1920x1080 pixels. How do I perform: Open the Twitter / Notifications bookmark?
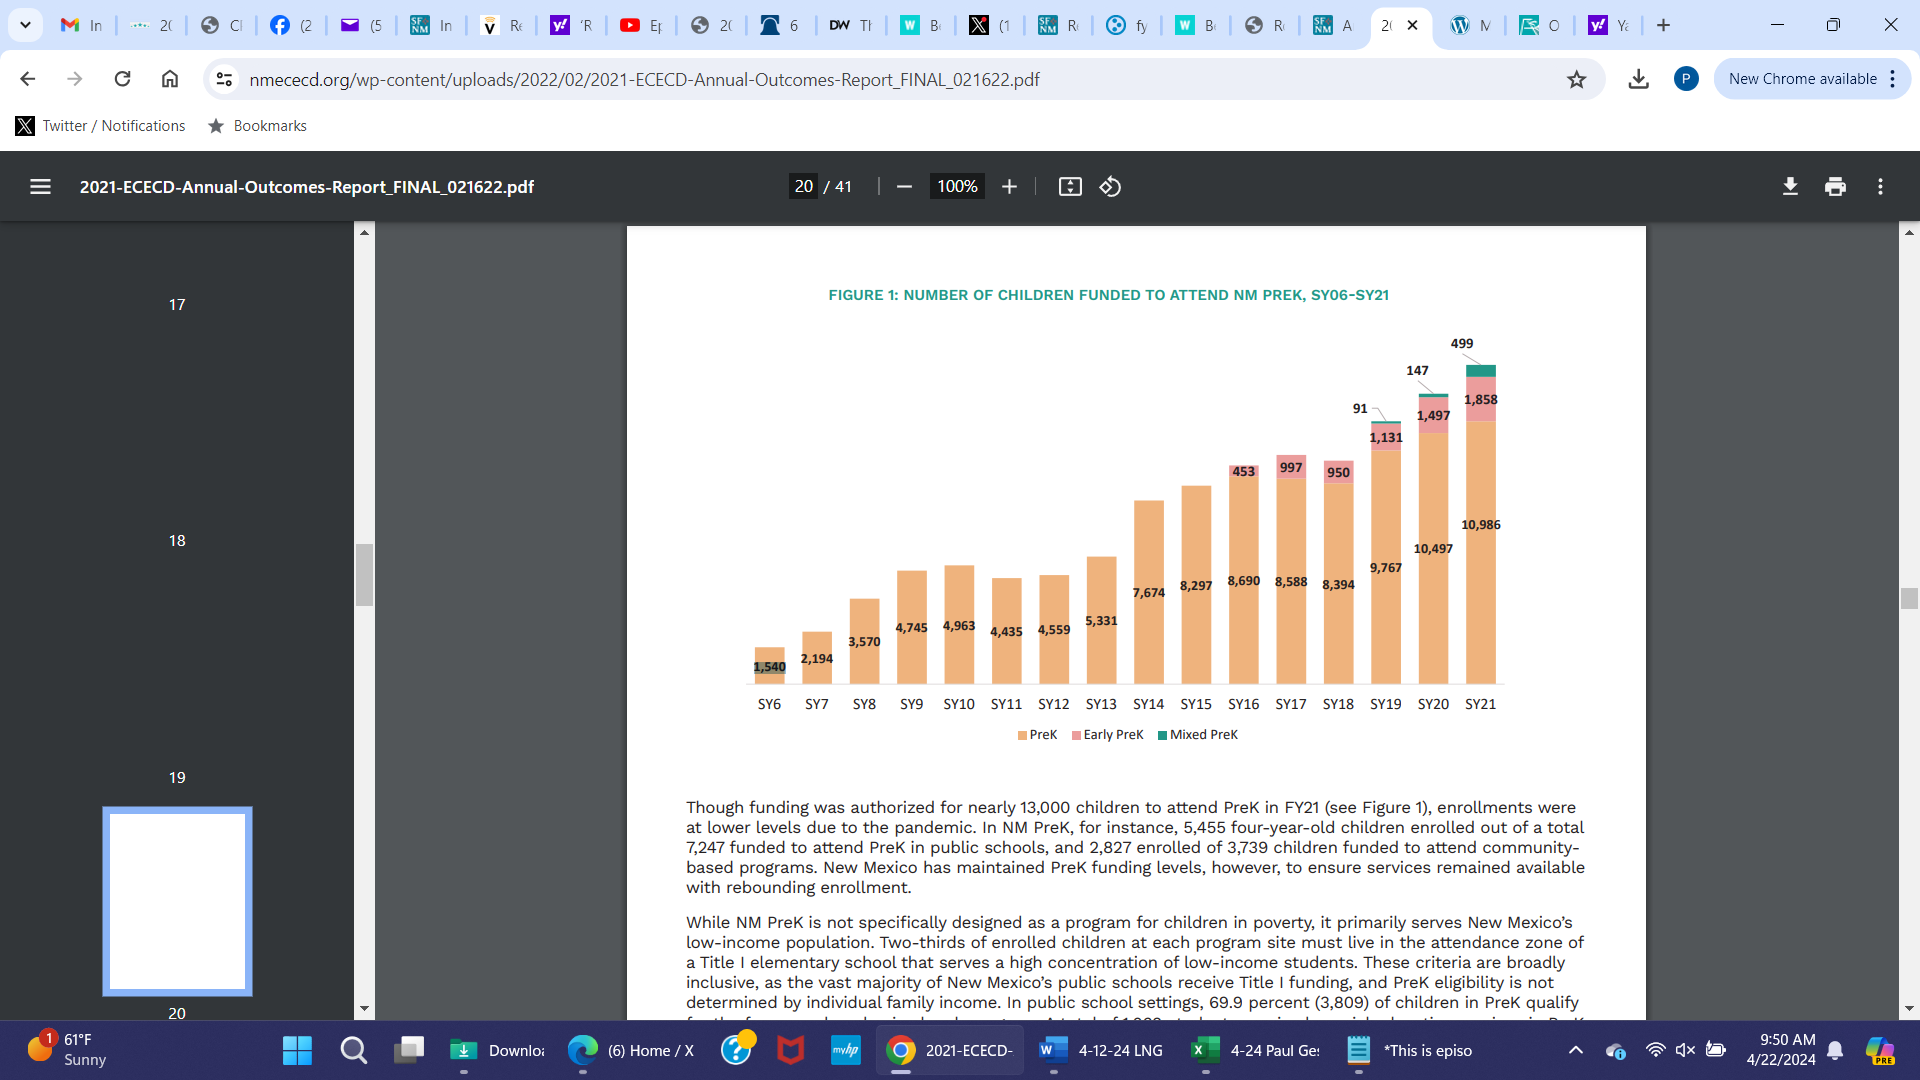(x=101, y=126)
